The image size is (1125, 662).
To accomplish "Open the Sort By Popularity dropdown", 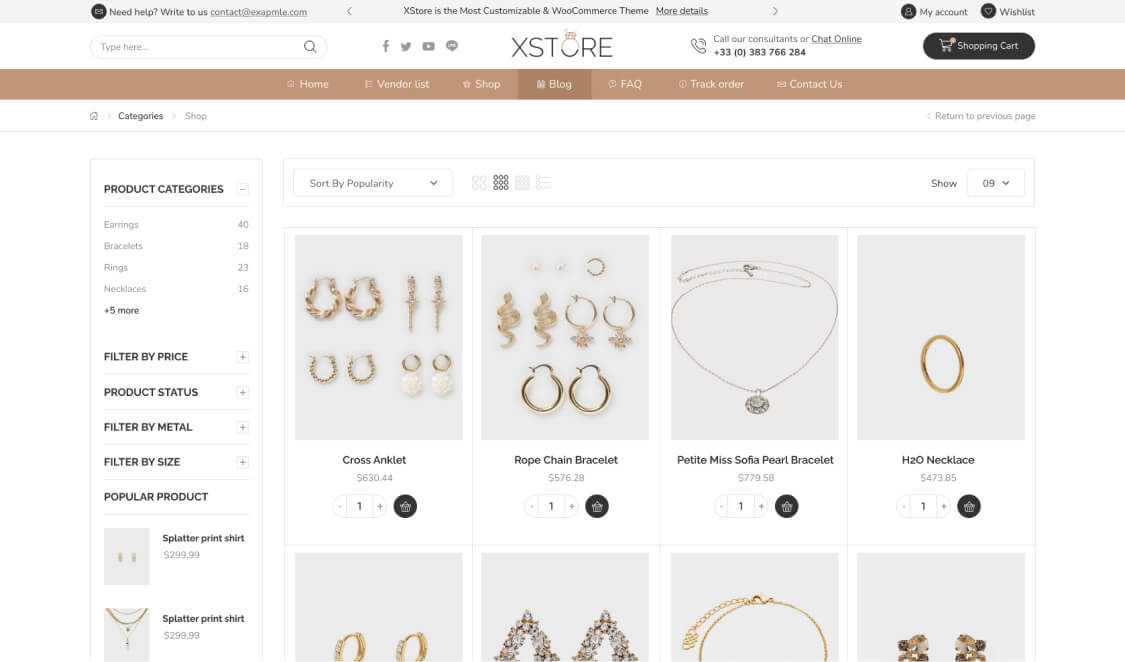I will tap(373, 183).
